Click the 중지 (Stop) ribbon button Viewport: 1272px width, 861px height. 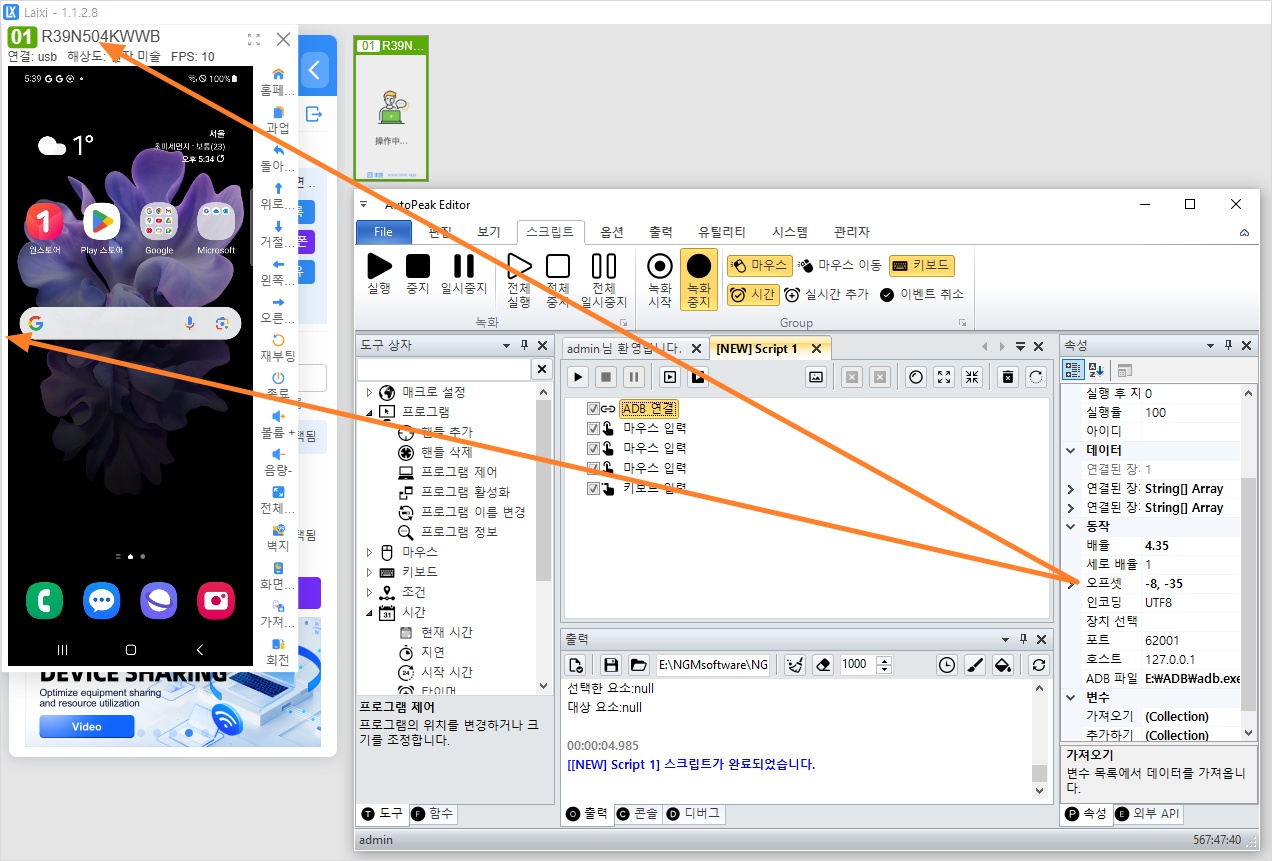[418, 274]
